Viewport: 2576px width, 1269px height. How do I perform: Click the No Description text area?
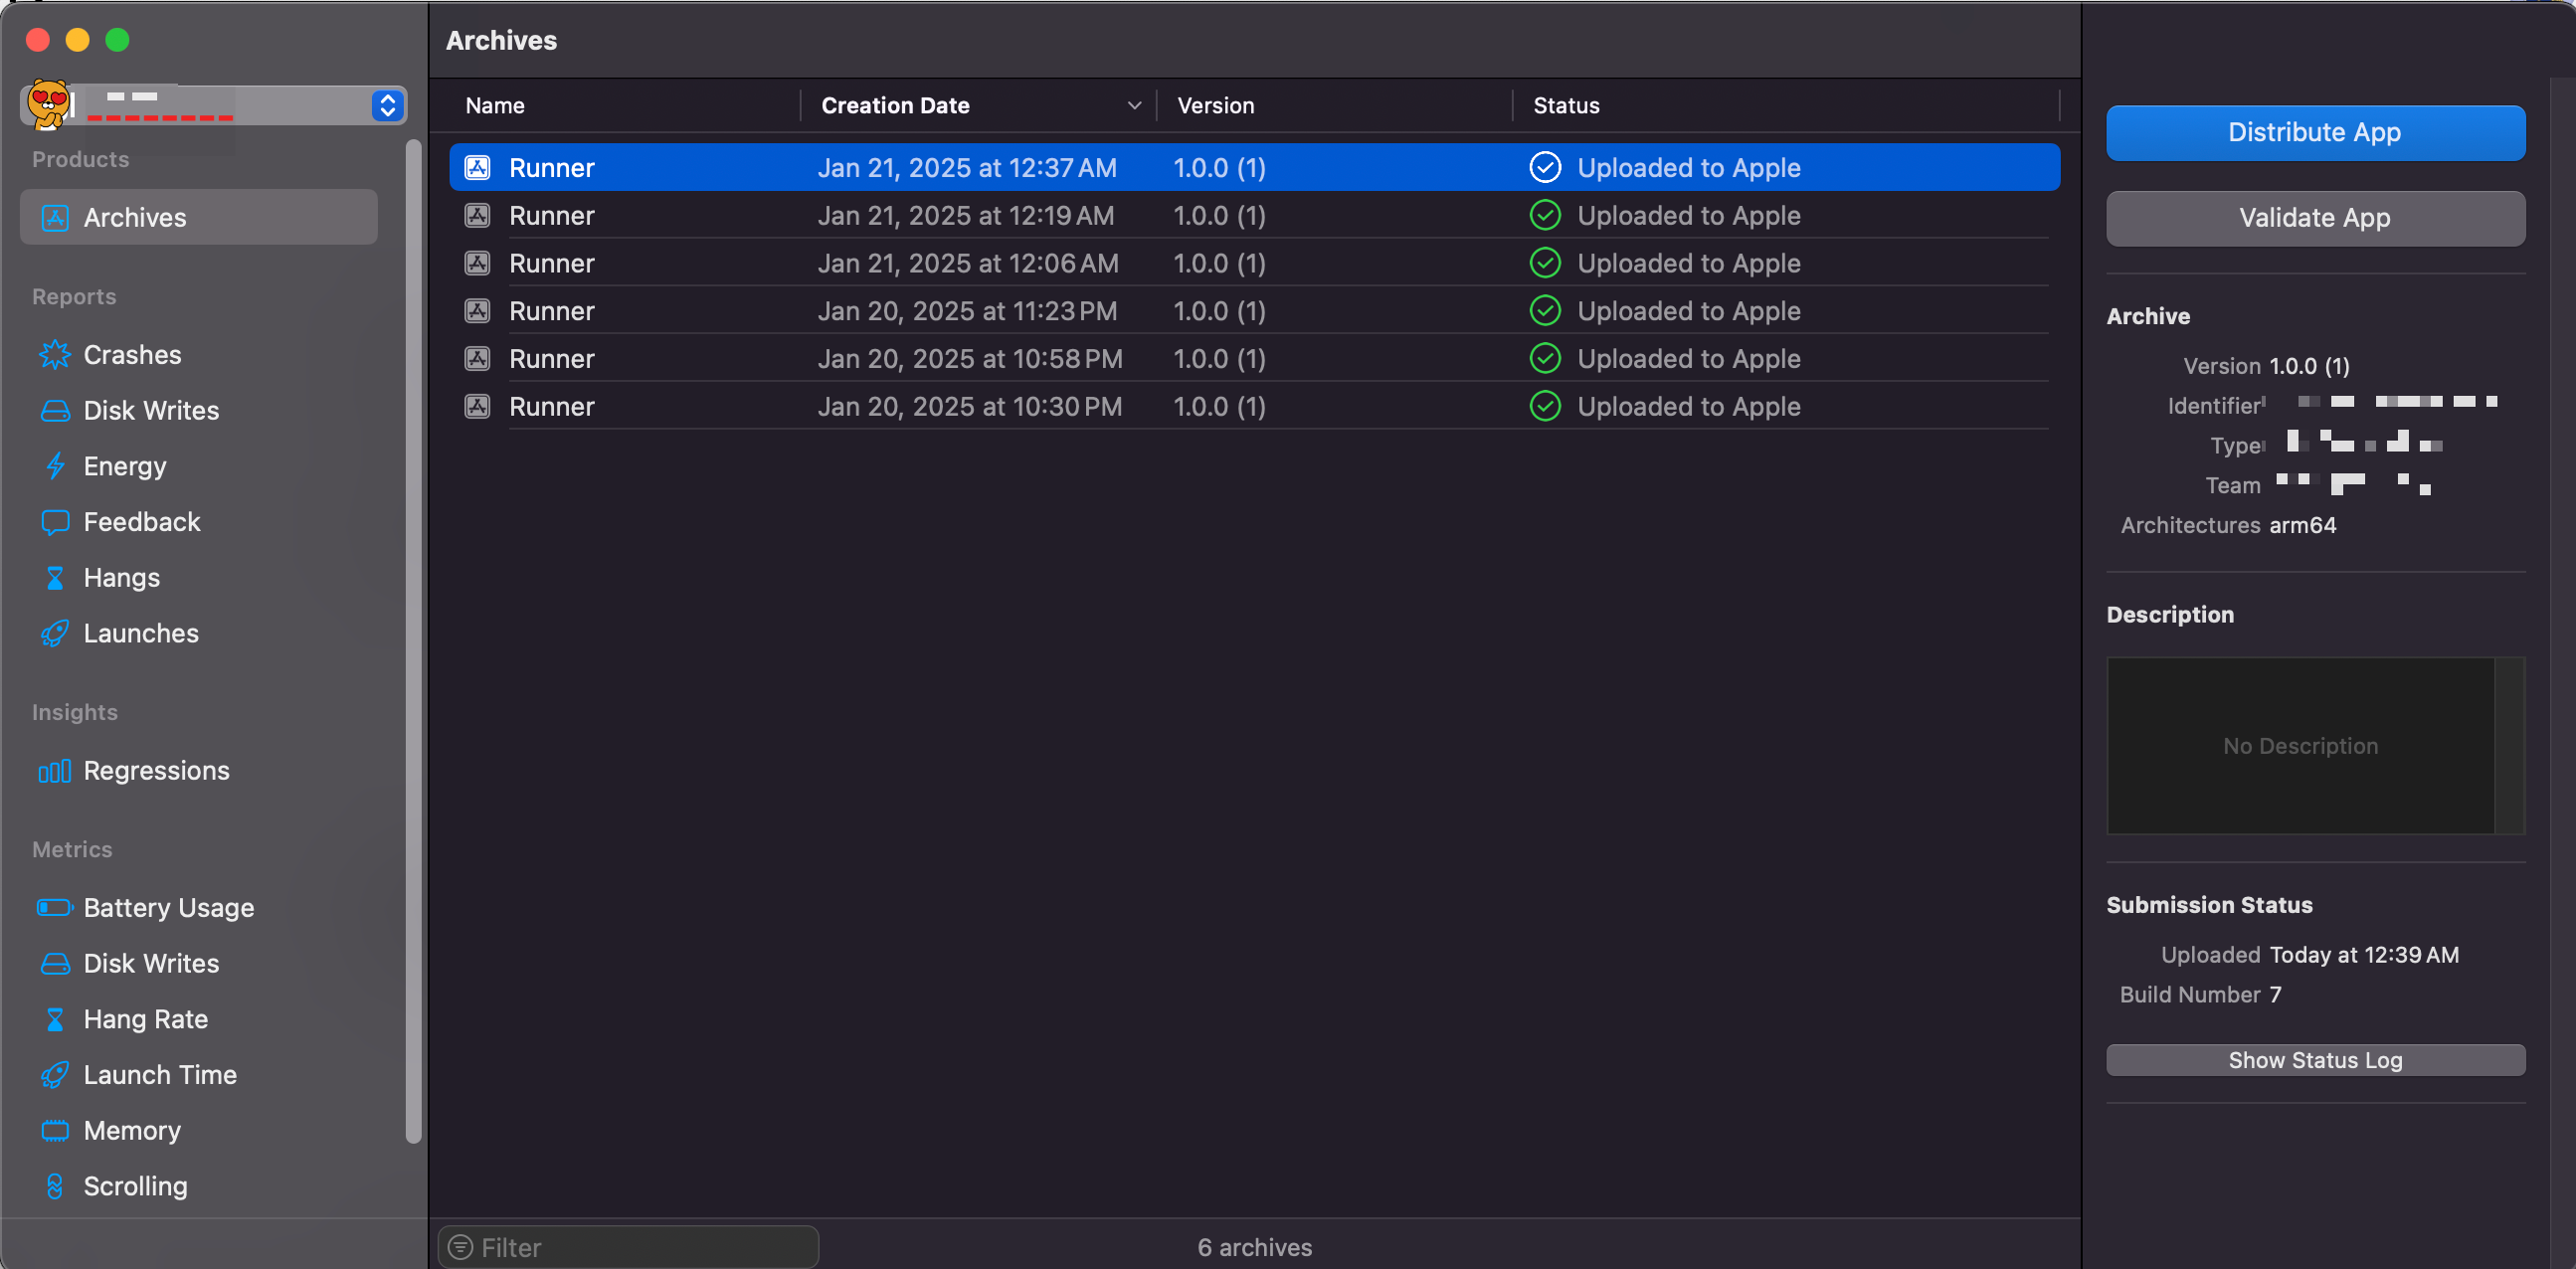(2300, 745)
